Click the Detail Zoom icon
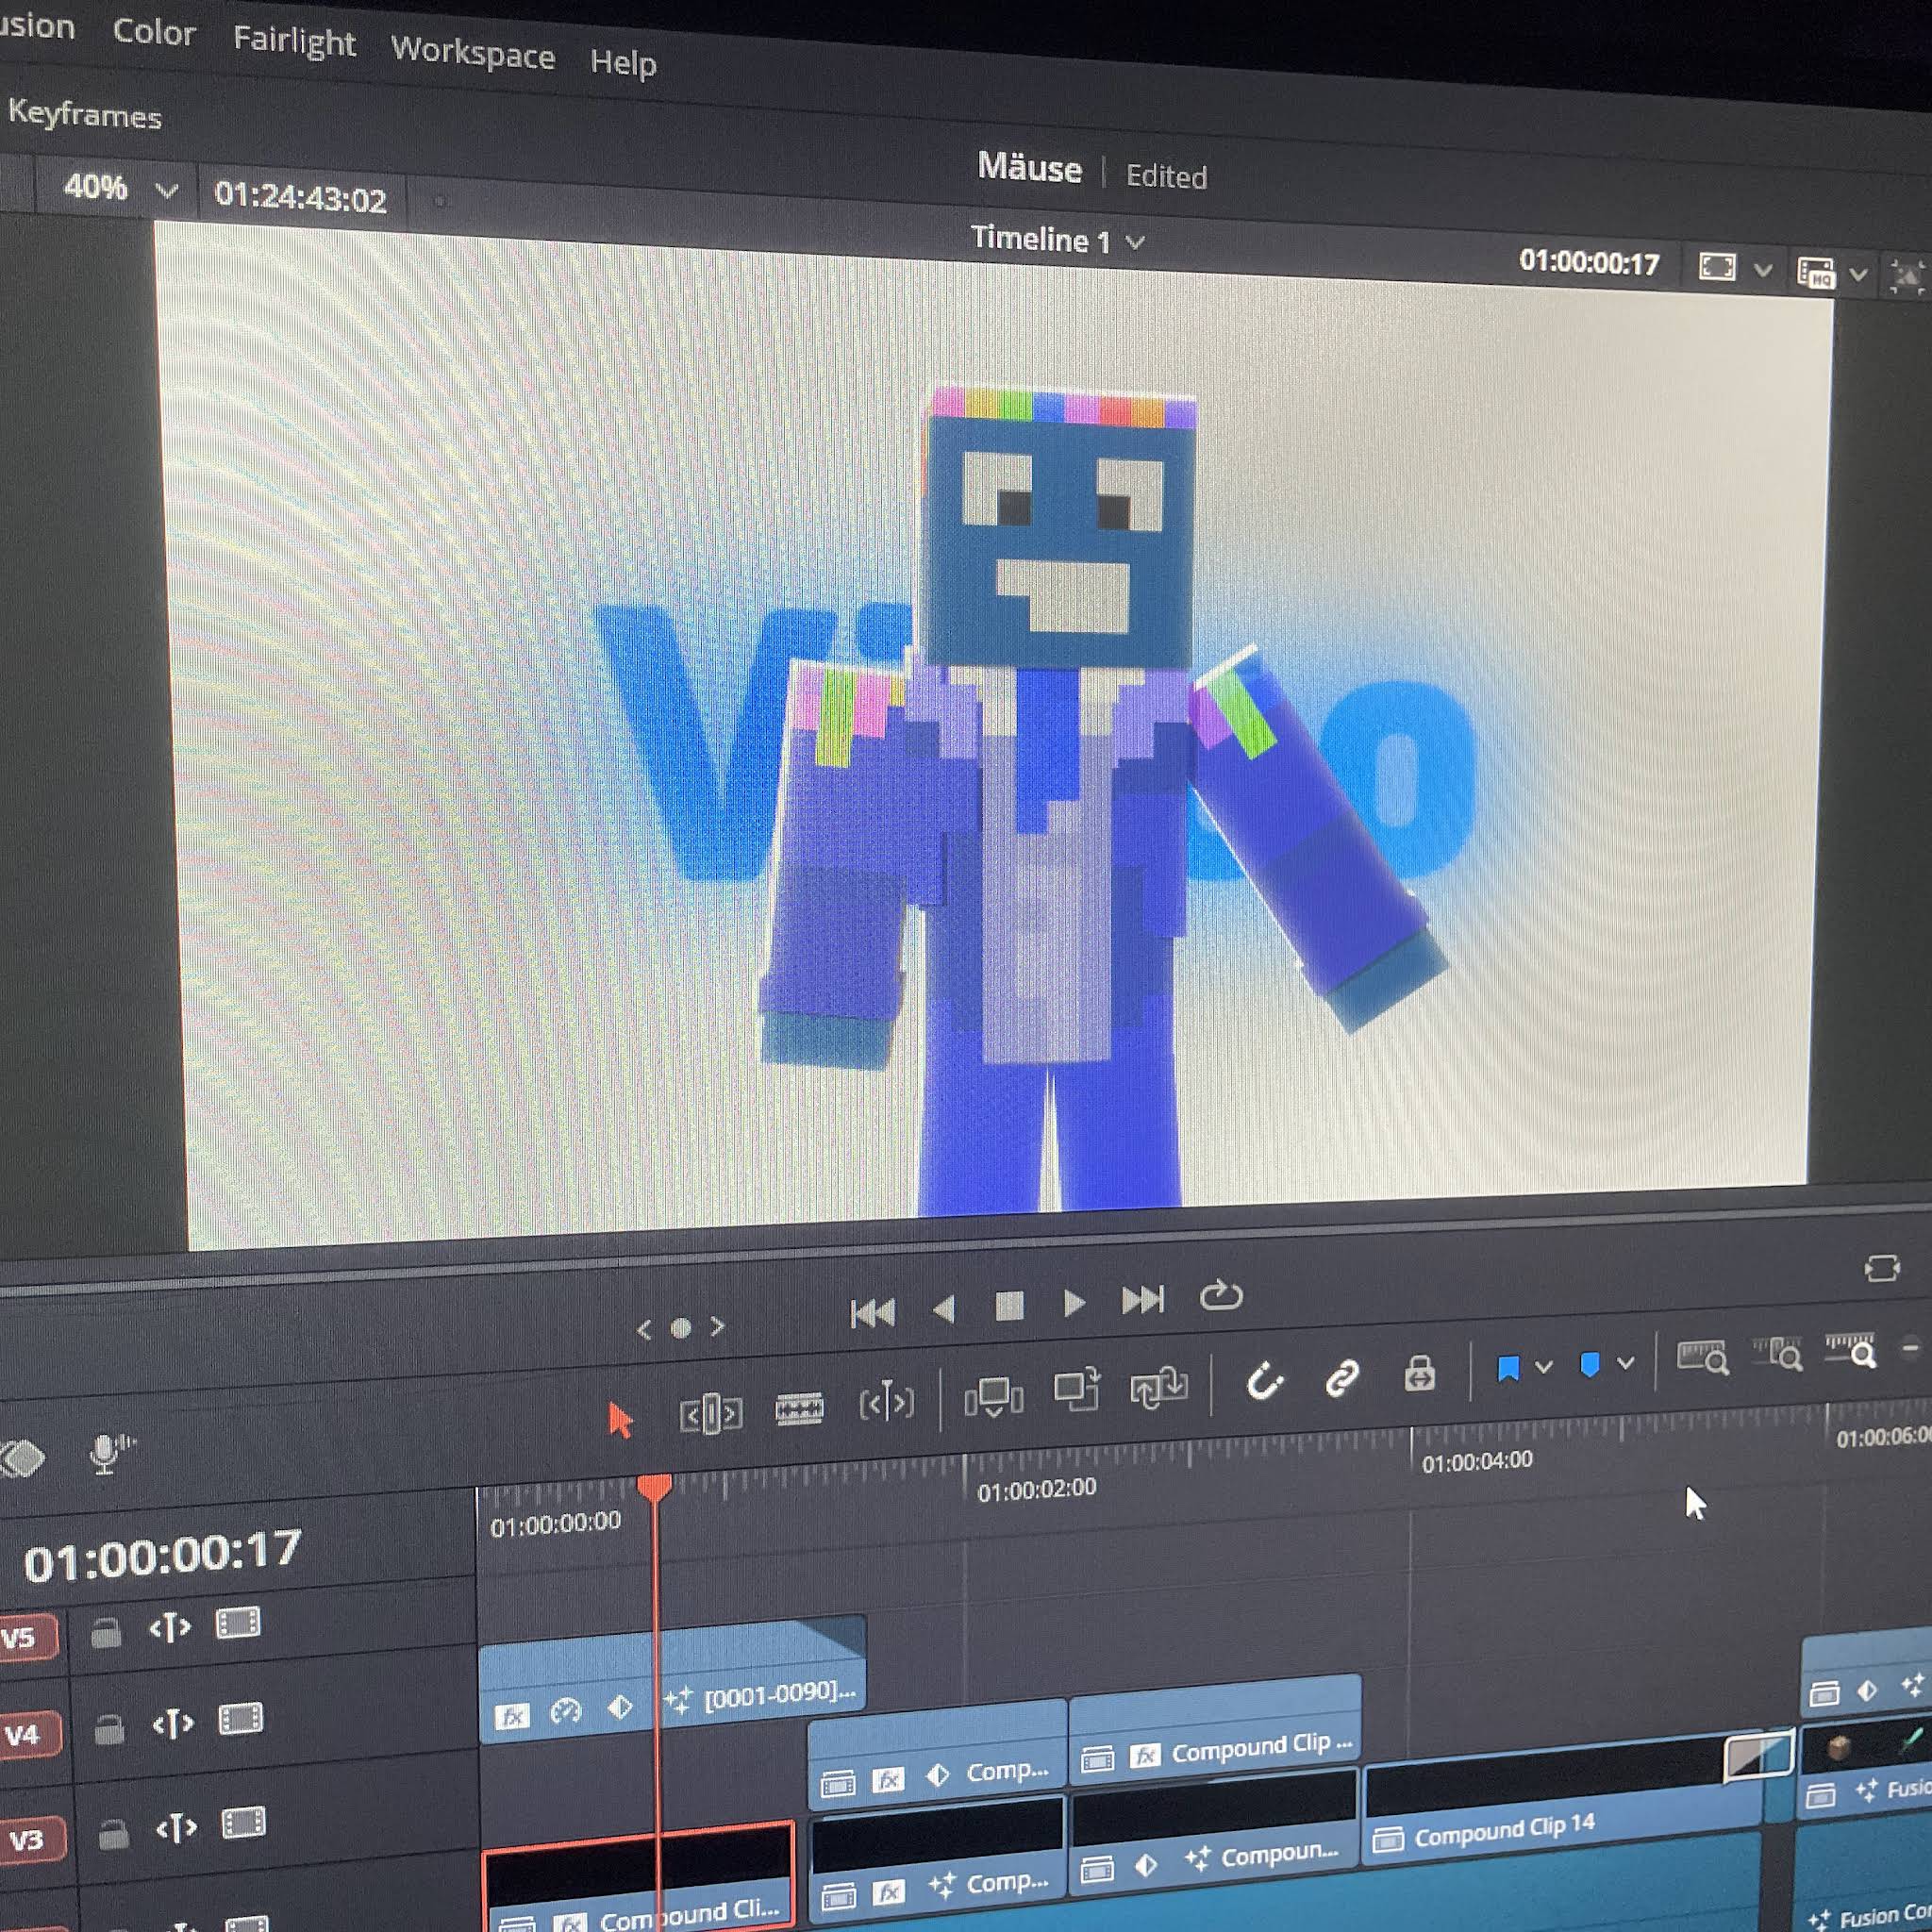1932x1932 pixels. point(1778,1354)
